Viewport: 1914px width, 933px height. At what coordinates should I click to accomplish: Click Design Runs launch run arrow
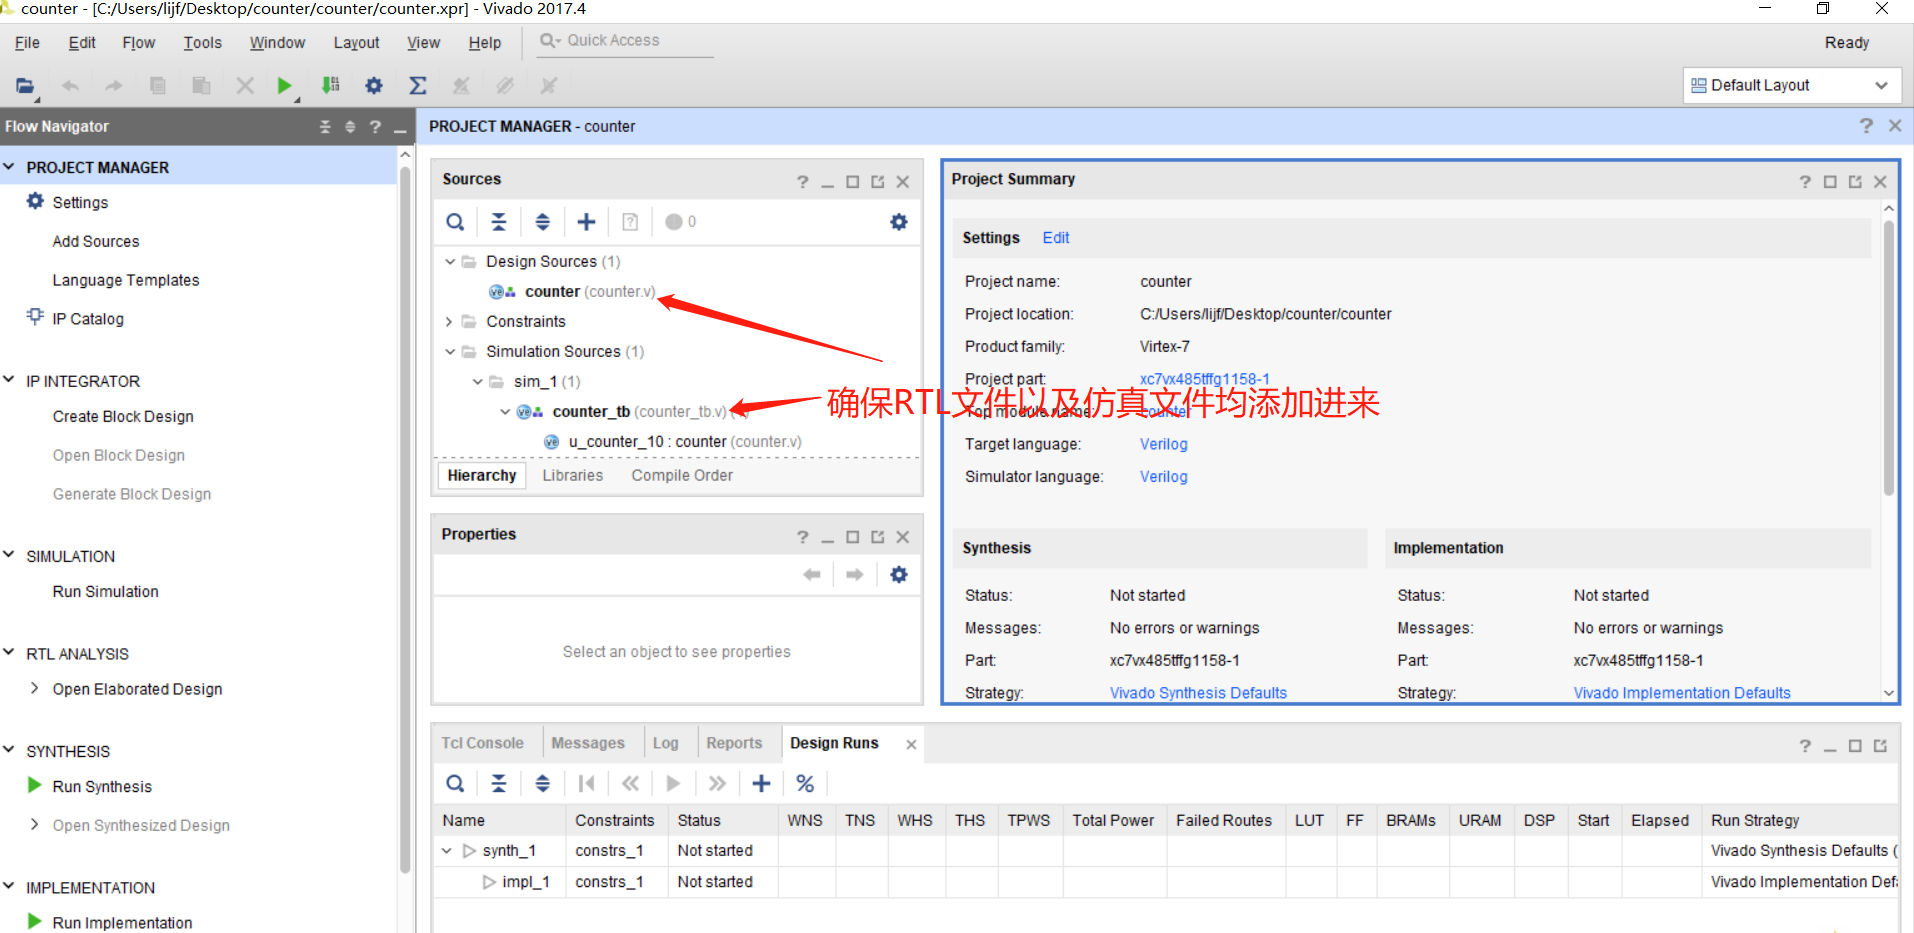(673, 784)
